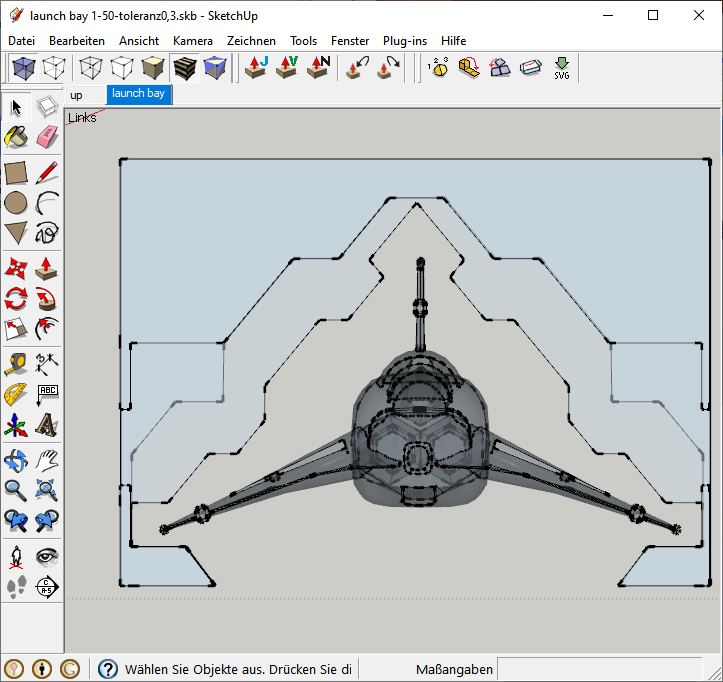Activate the Move tool with red arrows
723x682 pixels.
point(16,268)
